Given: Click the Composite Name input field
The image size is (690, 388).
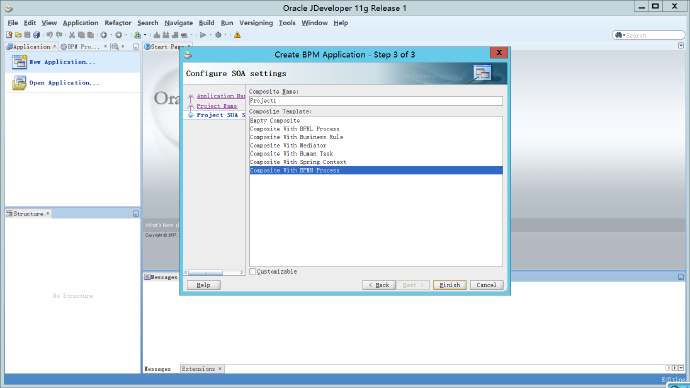Looking at the screenshot, I should coord(376,101).
